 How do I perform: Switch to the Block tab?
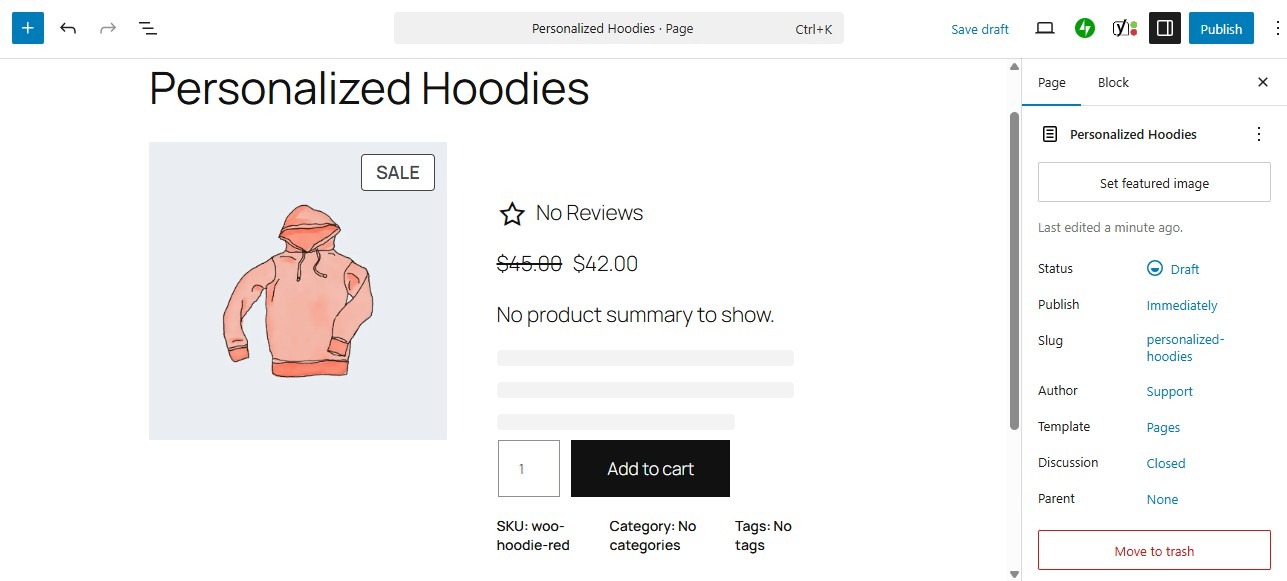pos(1112,82)
